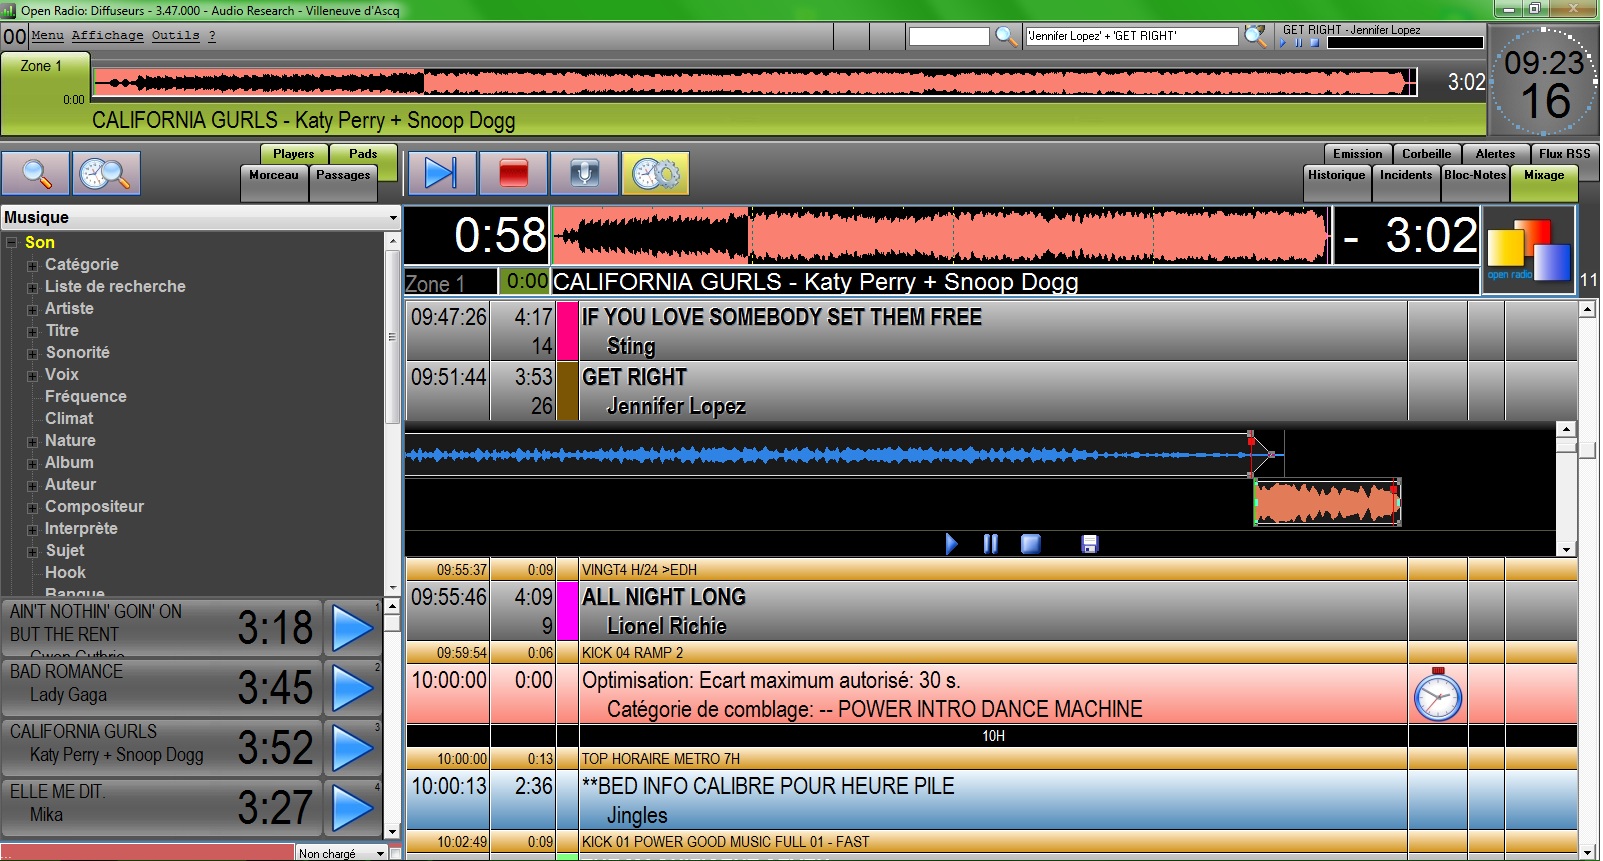1603x861 pixels.
Task: Open the Musique dropdown list
Action: tap(393, 218)
